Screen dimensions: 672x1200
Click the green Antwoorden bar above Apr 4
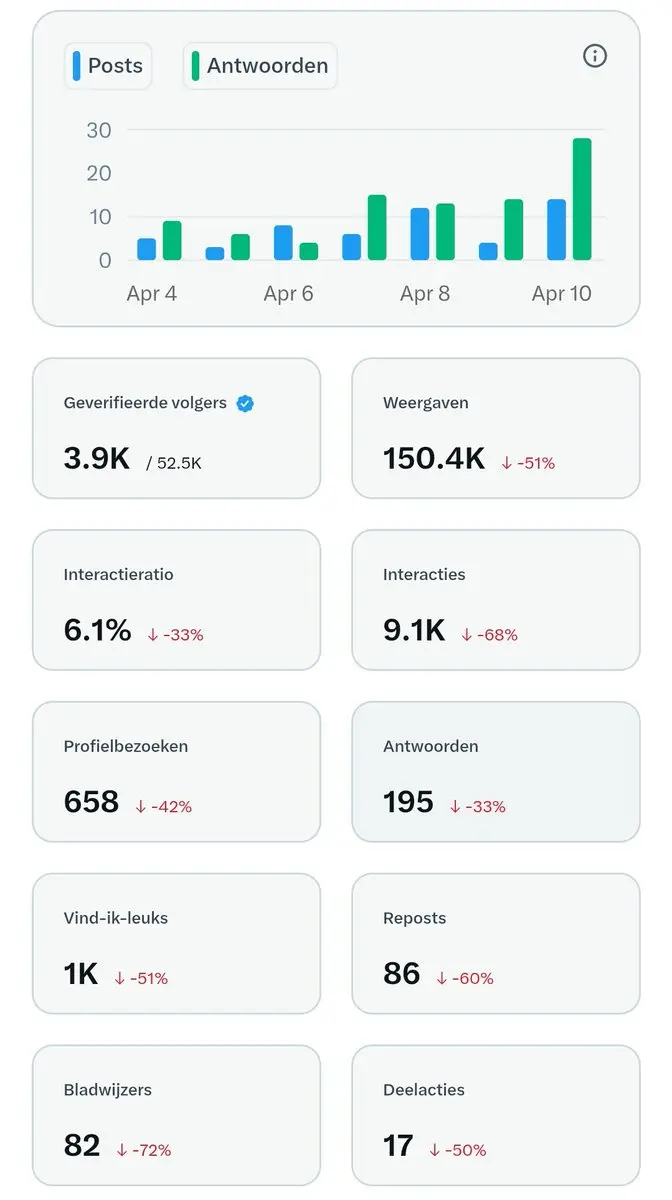click(172, 241)
